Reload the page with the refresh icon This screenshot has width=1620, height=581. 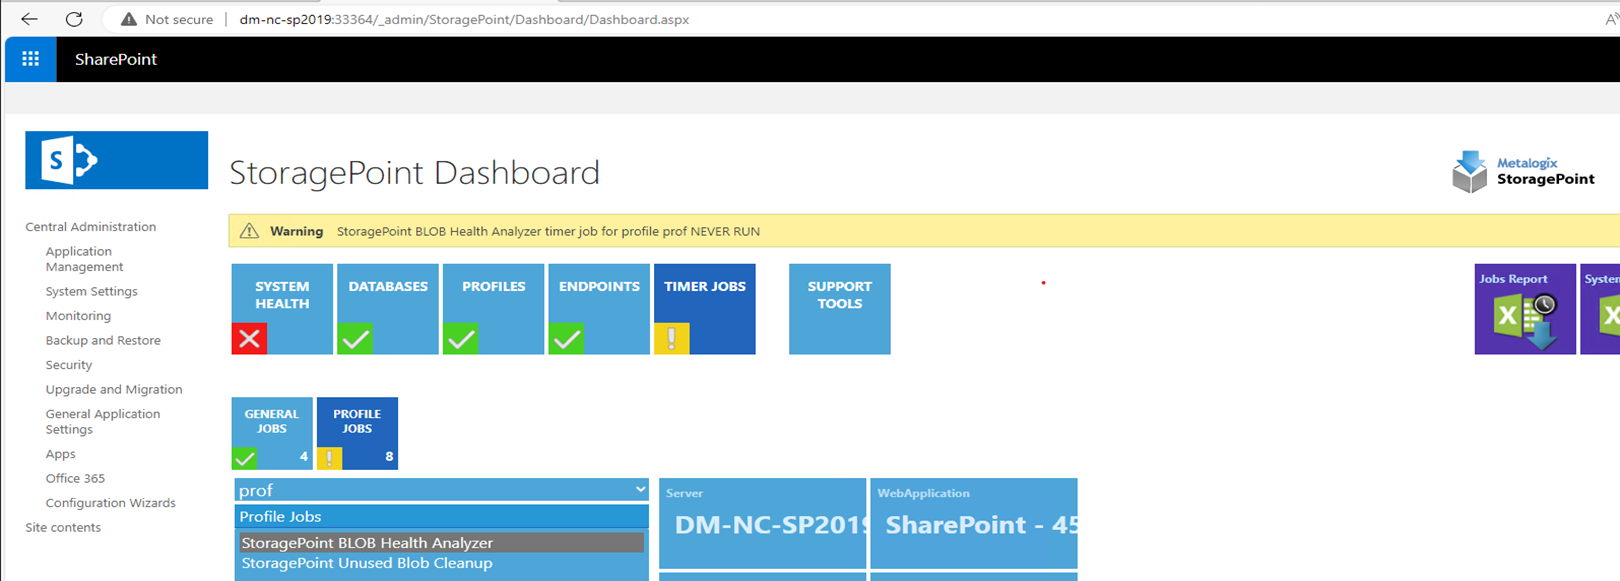coord(74,19)
